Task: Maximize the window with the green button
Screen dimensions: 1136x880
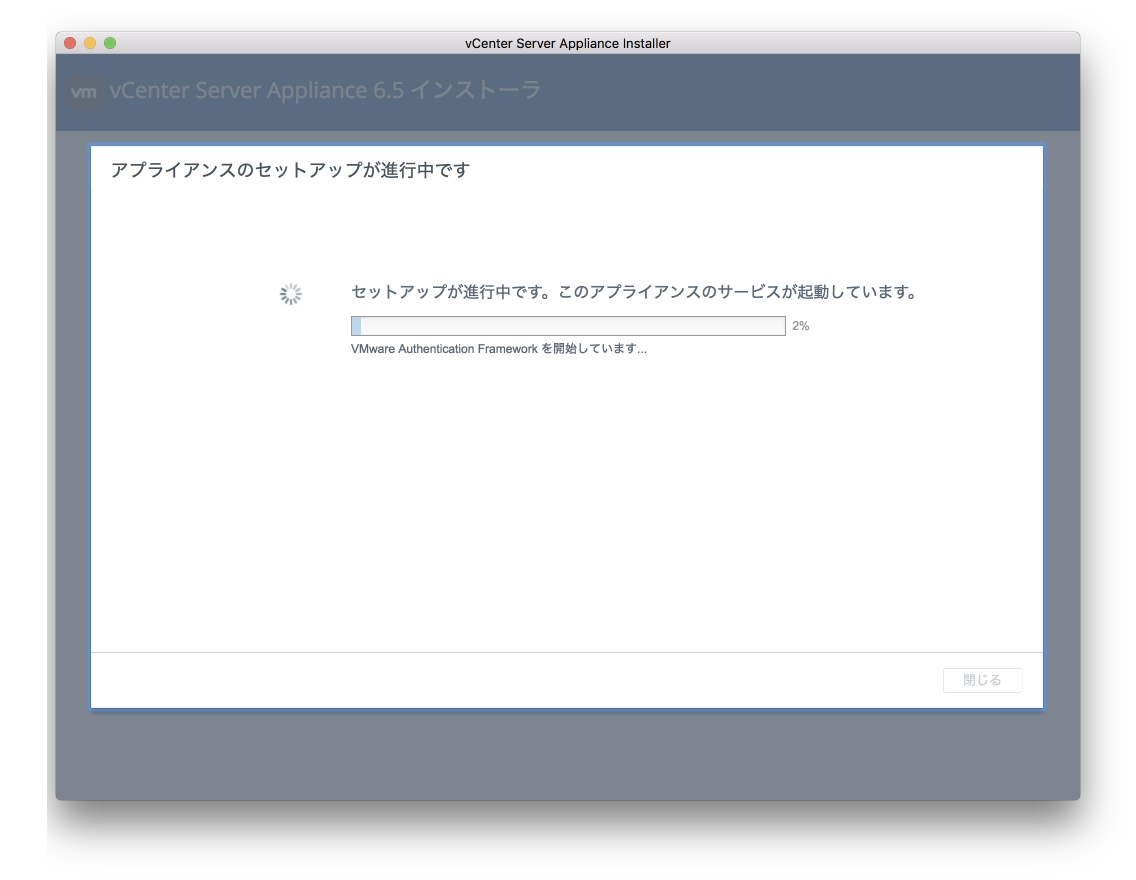Action: click(110, 43)
